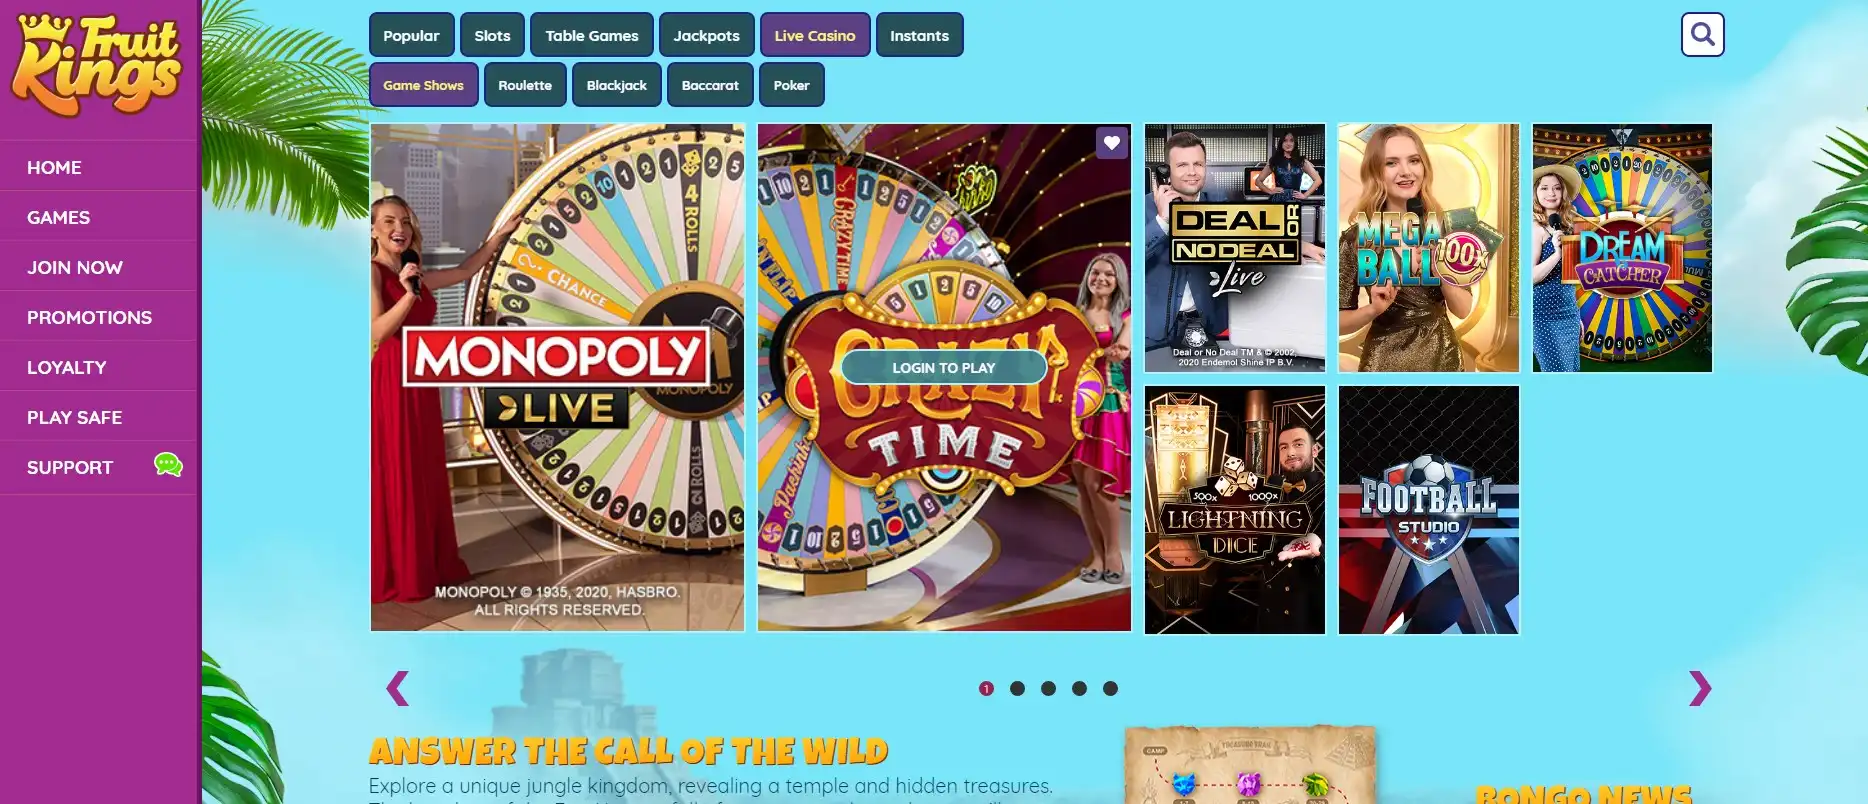Viewport: 1868px width, 804px height.
Task: Filter by Roulette sub-category
Action: click(525, 85)
